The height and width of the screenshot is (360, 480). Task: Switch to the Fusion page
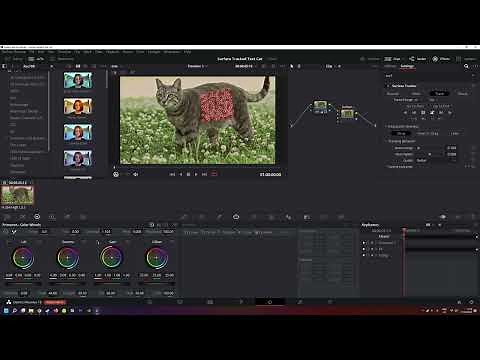241,302
